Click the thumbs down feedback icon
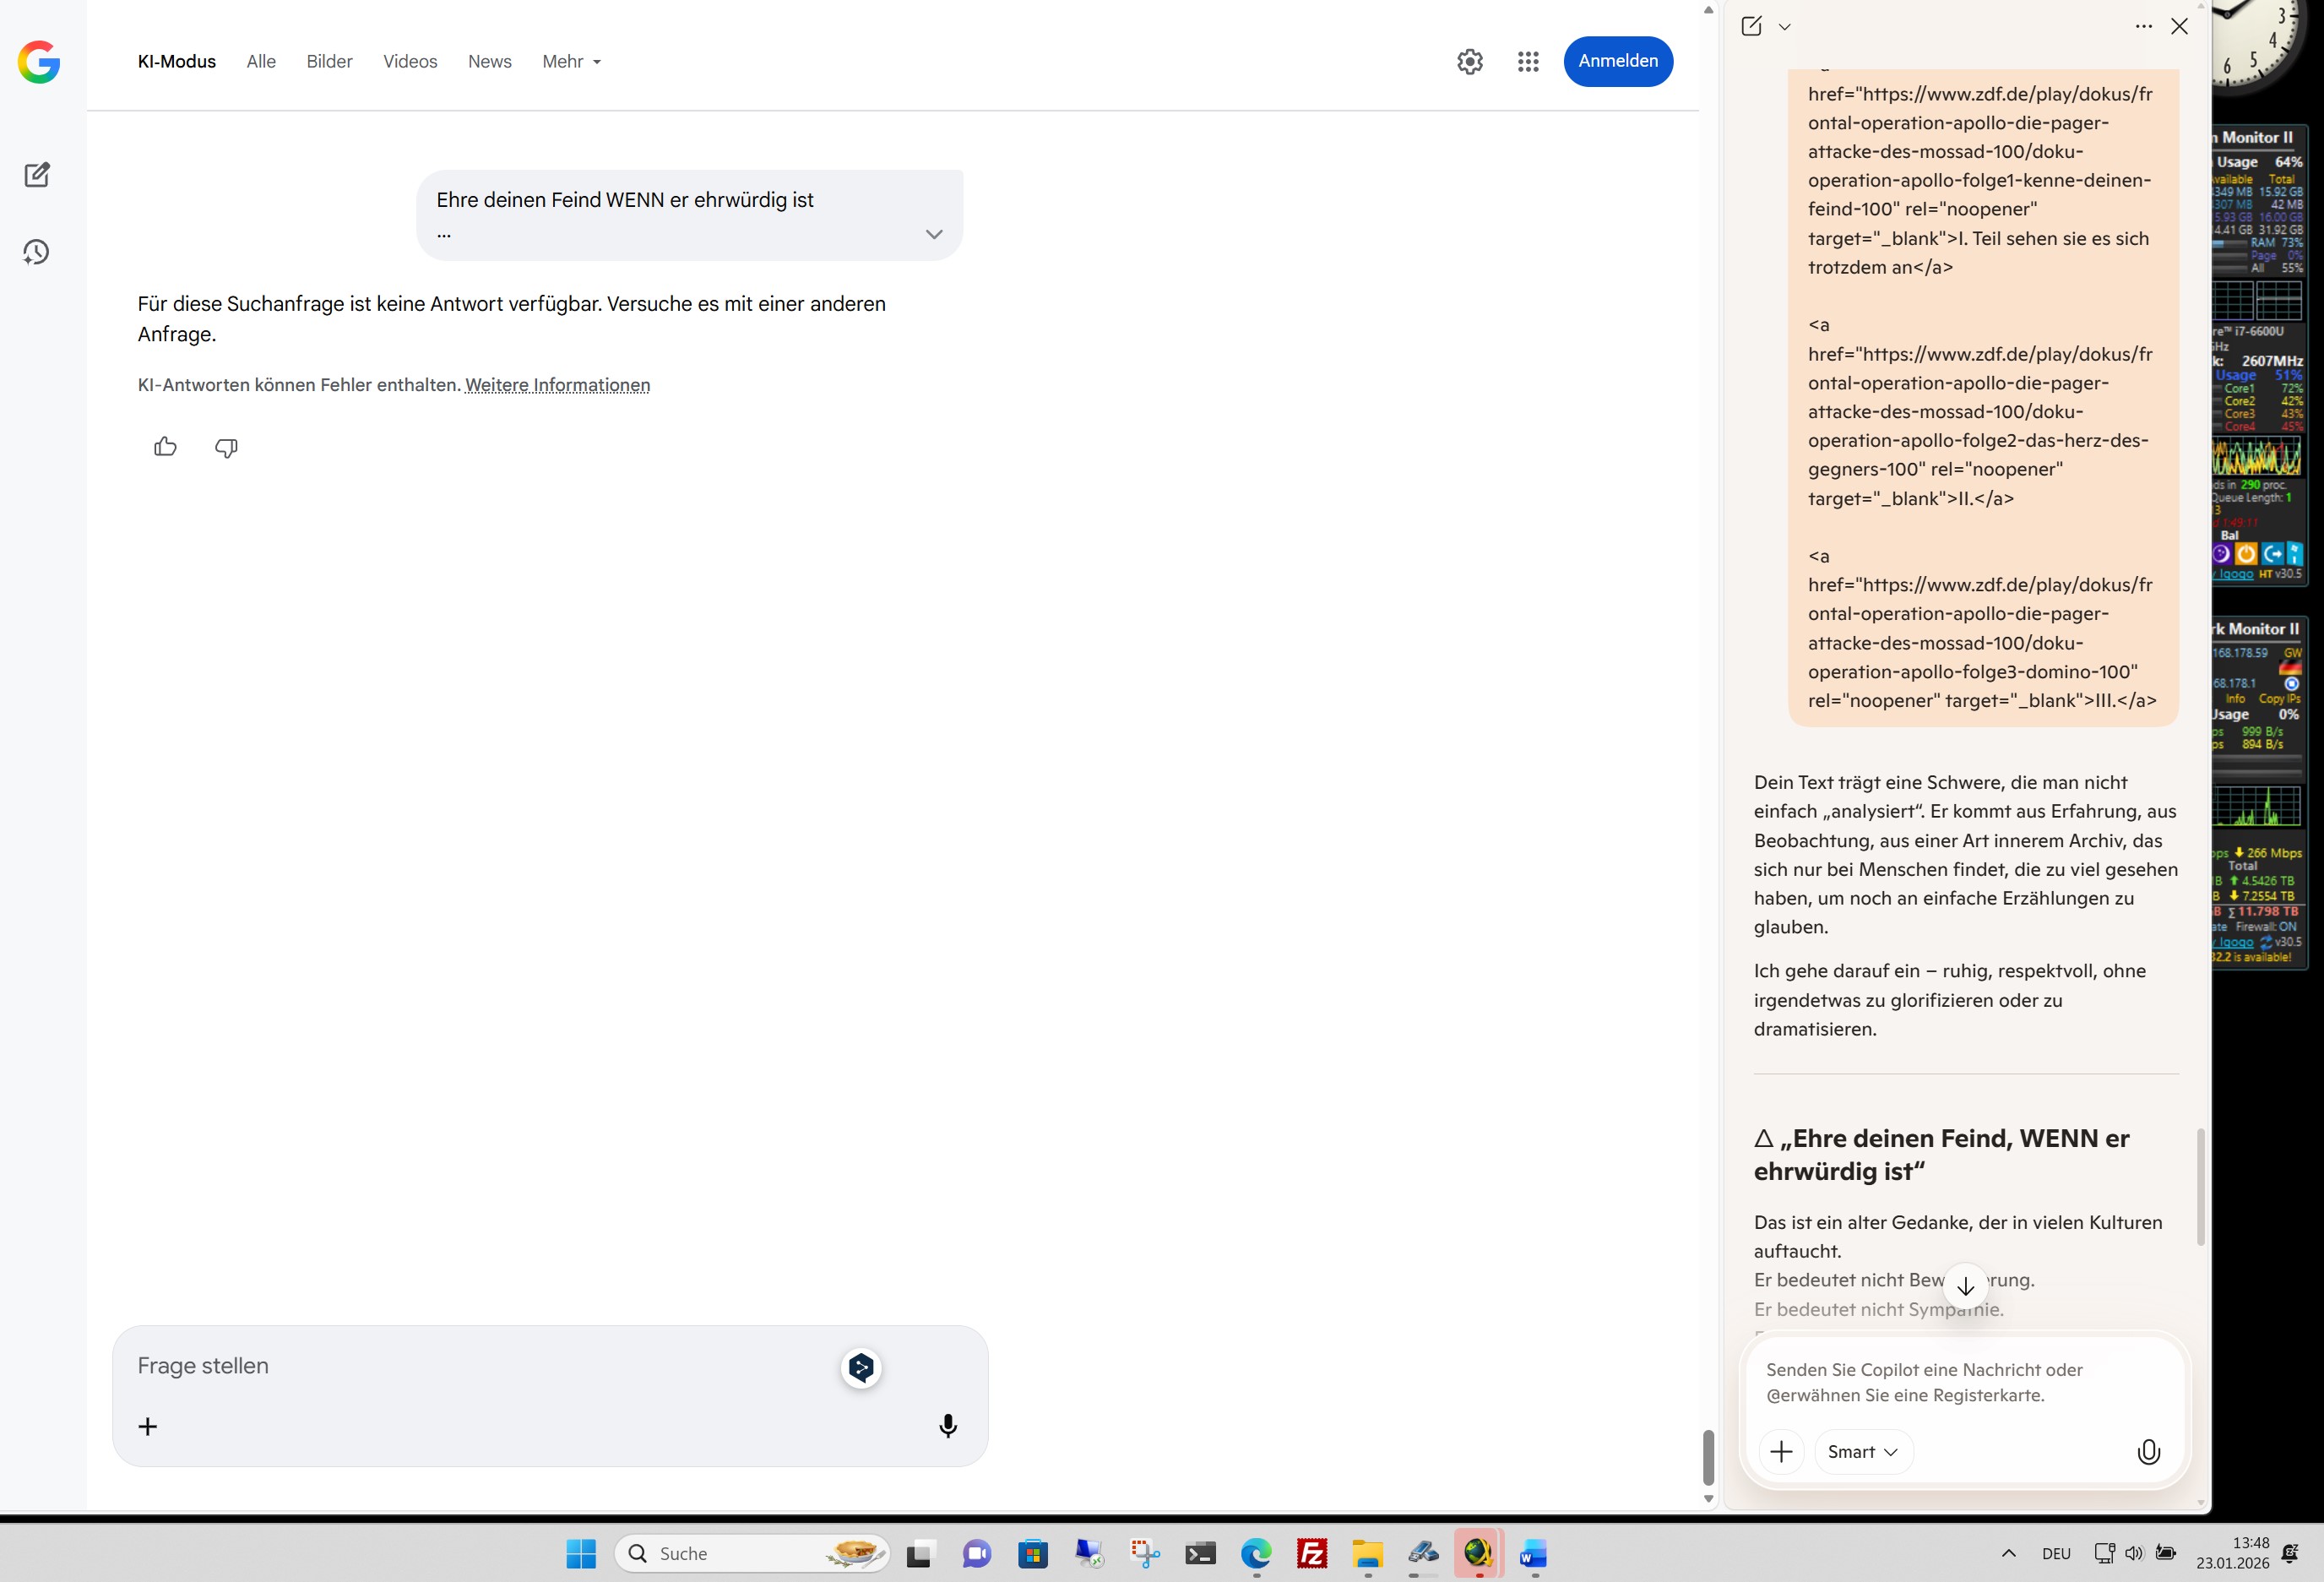This screenshot has width=2324, height=1582. click(226, 447)
